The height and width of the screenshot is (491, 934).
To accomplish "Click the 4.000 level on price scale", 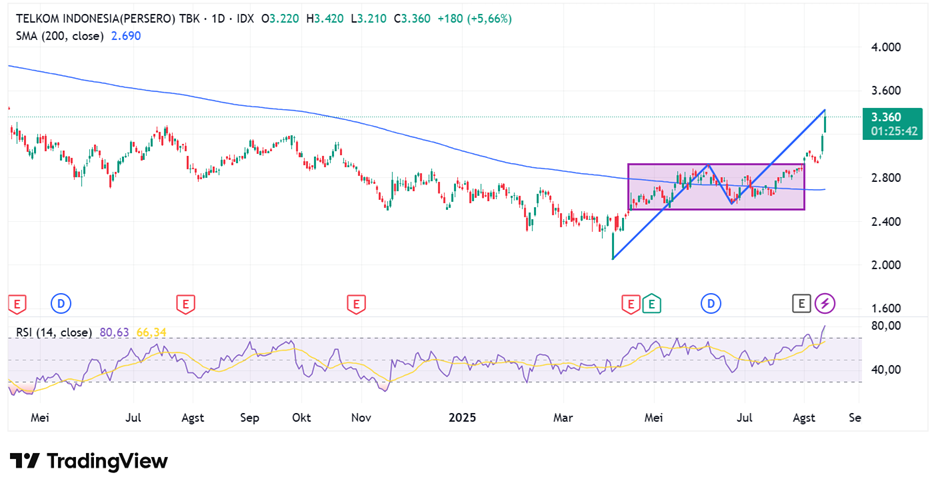I will [885, 47].
